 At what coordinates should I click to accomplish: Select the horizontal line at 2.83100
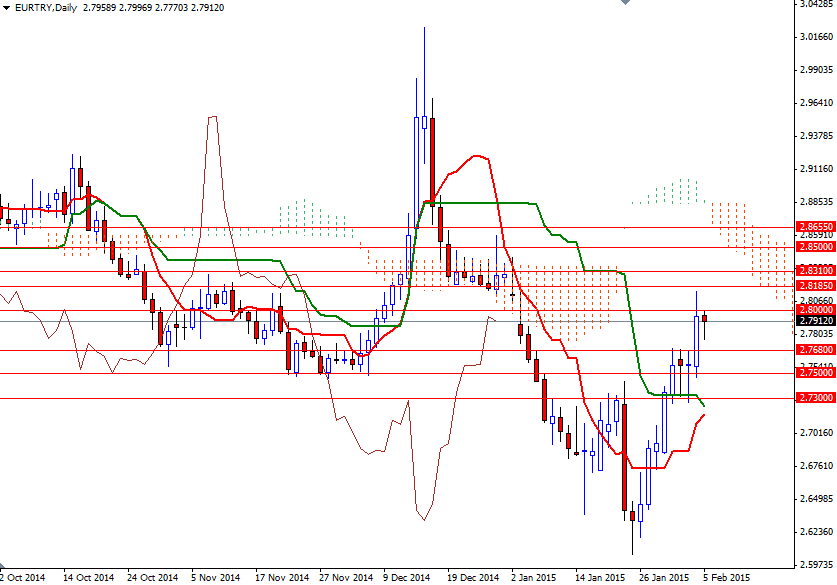(x=816, y=270)
